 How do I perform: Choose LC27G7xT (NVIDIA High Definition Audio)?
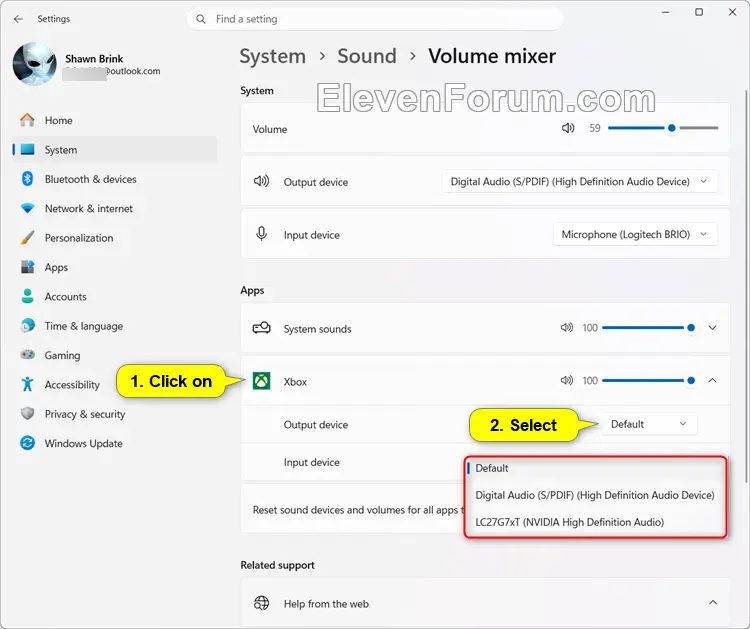pyautogui.click(x=596, y=522)
